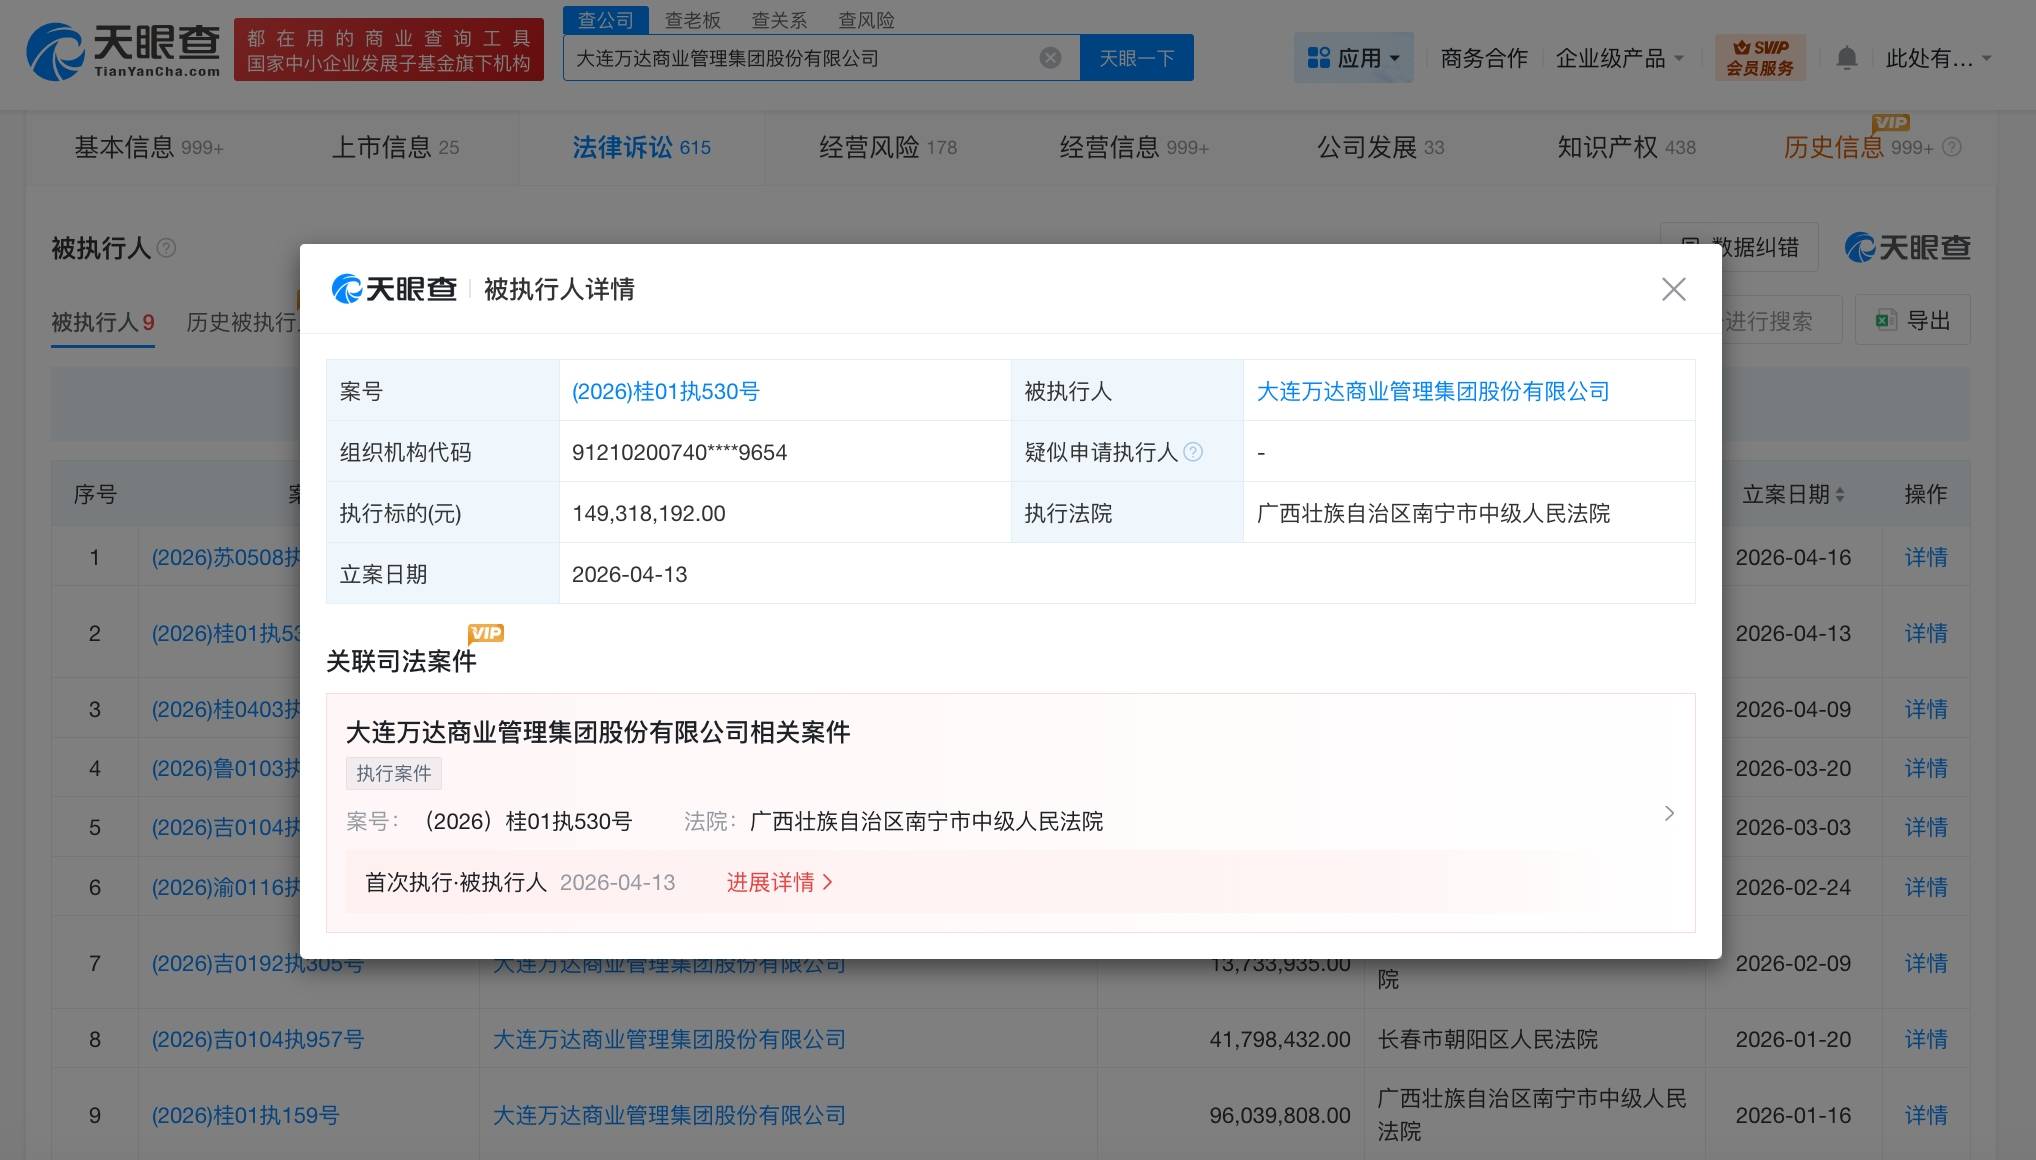Open the user account dropdown 此处有…
The image size is (2036, 1160).
[x=1937, y=58]
